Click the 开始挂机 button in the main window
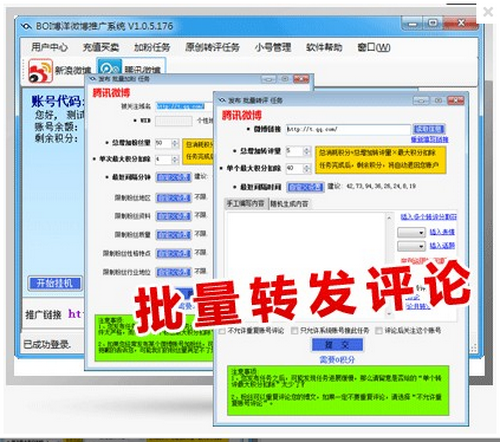 (55, 283)
